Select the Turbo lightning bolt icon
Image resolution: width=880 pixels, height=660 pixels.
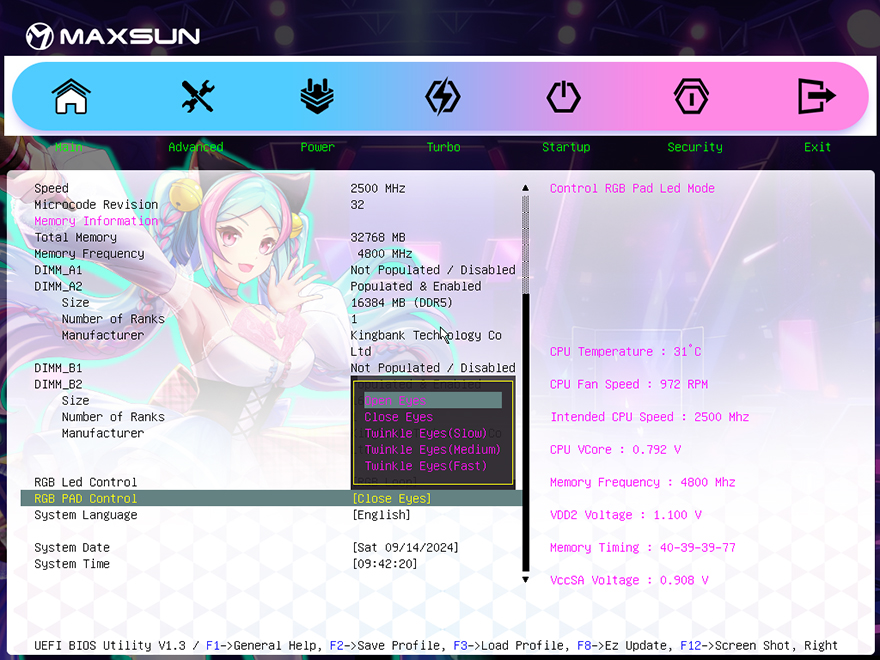pos(443,97)
